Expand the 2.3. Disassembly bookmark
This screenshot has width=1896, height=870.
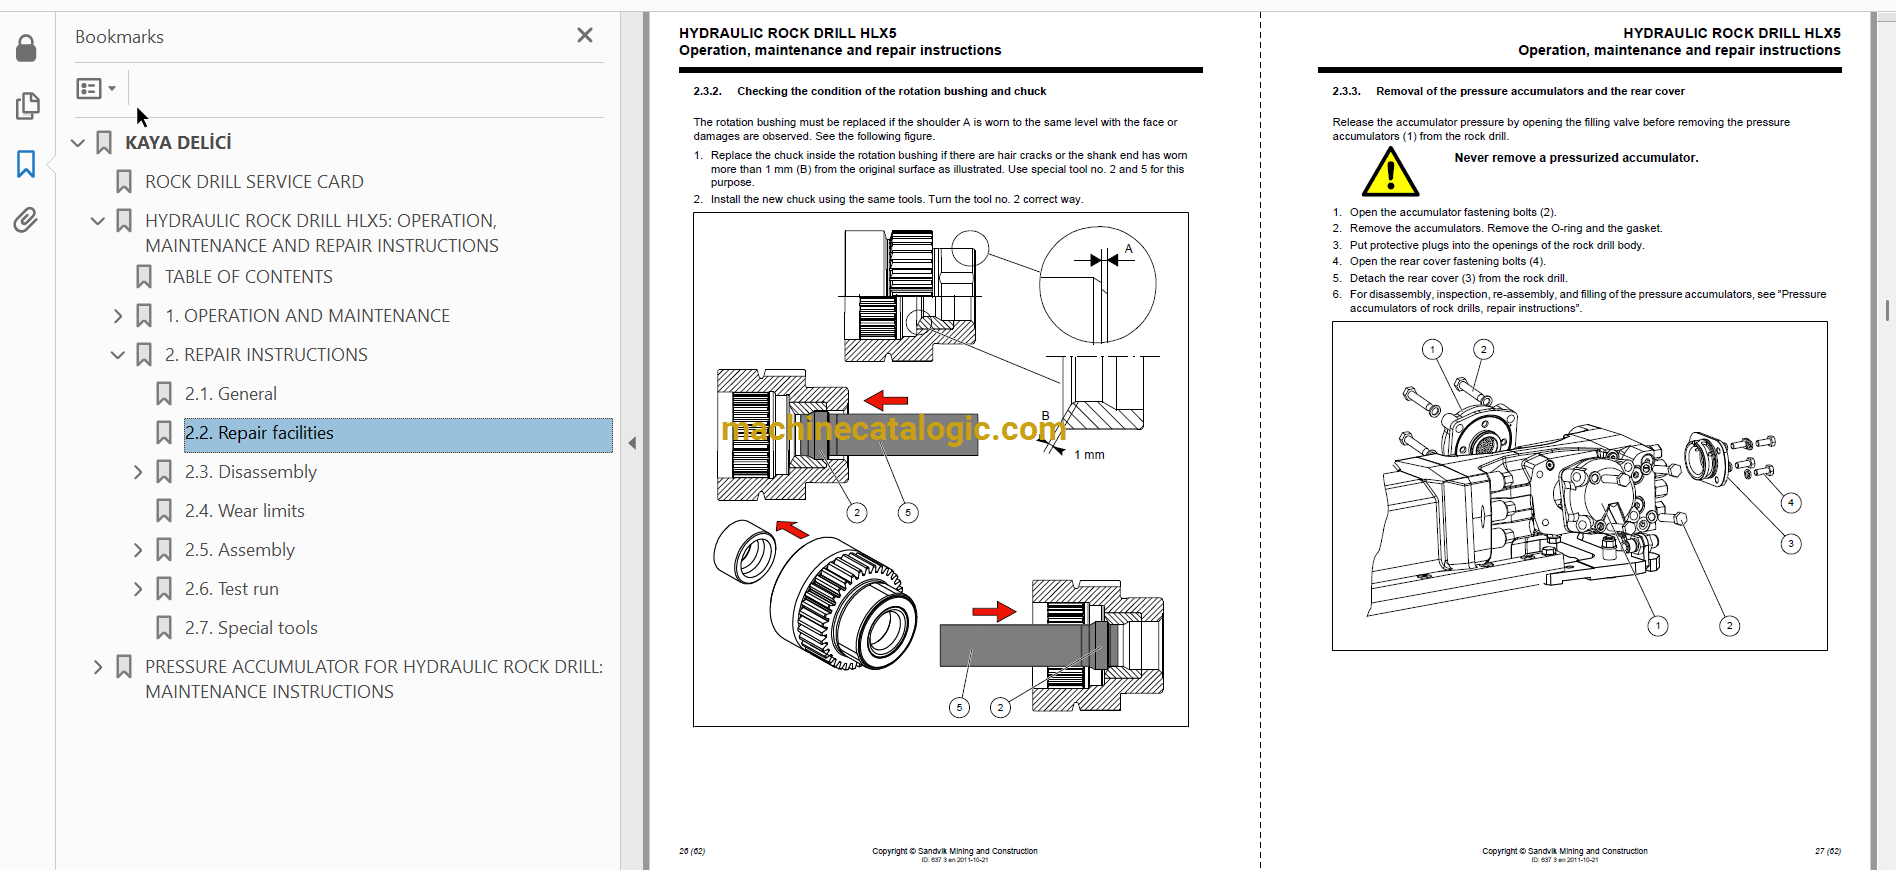coord(138,472)
